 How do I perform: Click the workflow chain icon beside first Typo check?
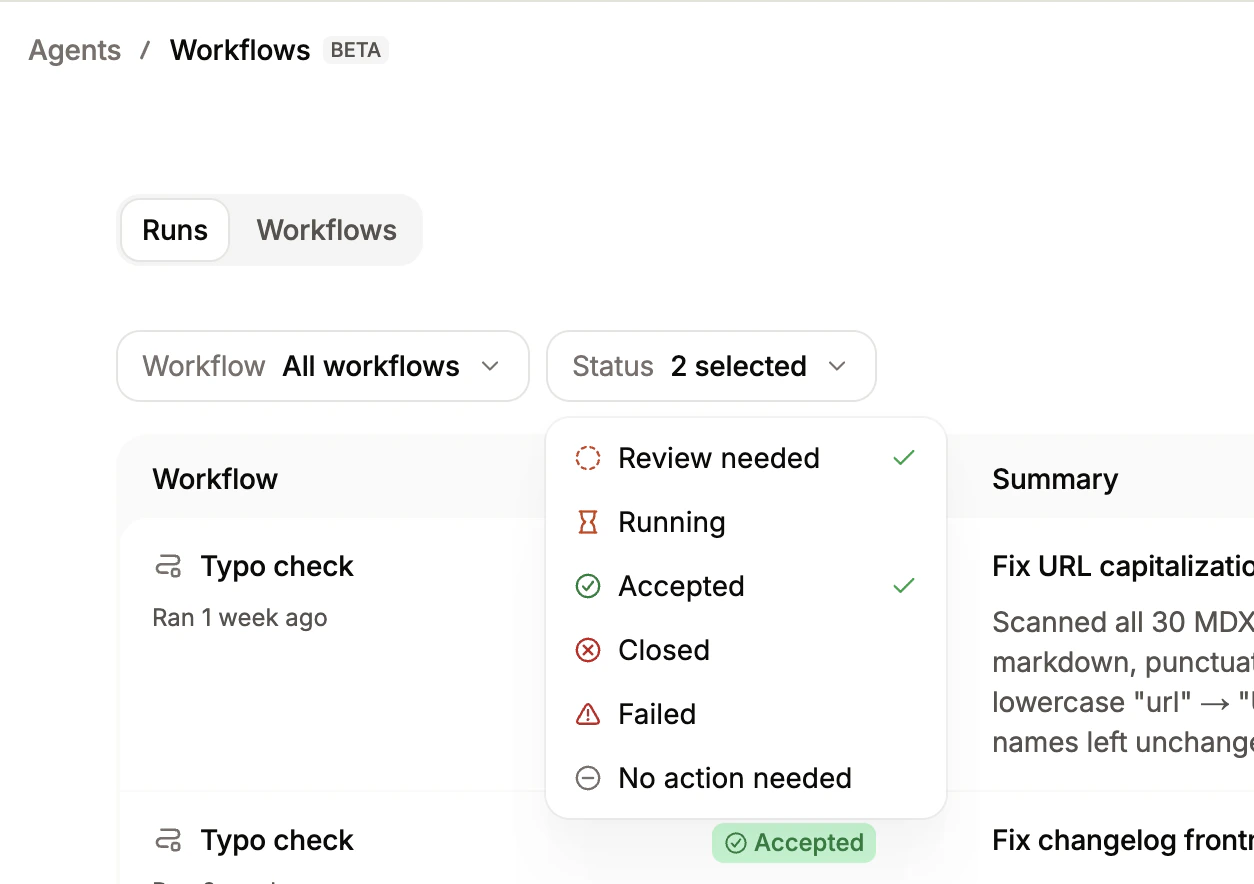click(x=168, y=565)
